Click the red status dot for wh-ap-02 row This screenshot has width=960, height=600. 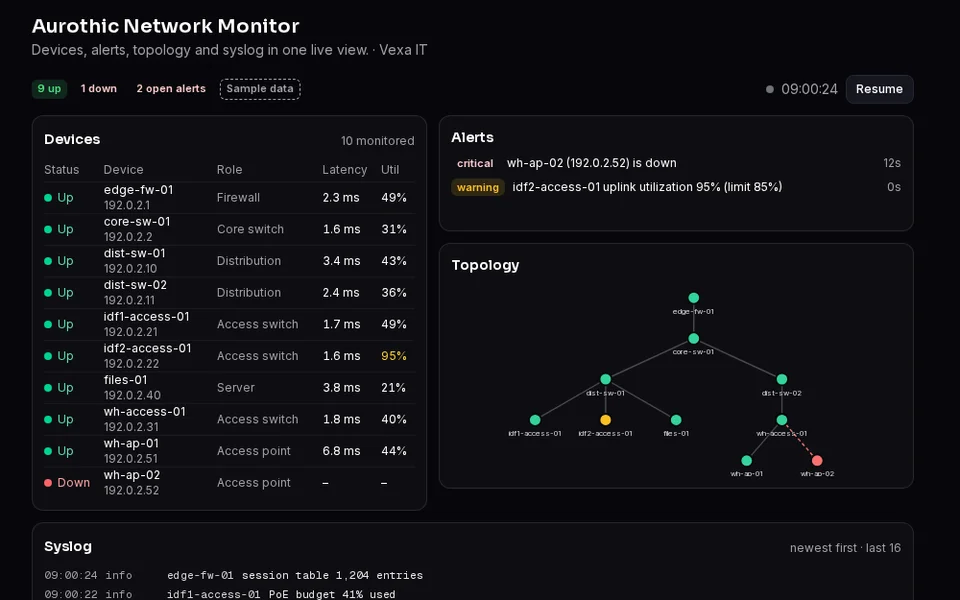[48, 482]
